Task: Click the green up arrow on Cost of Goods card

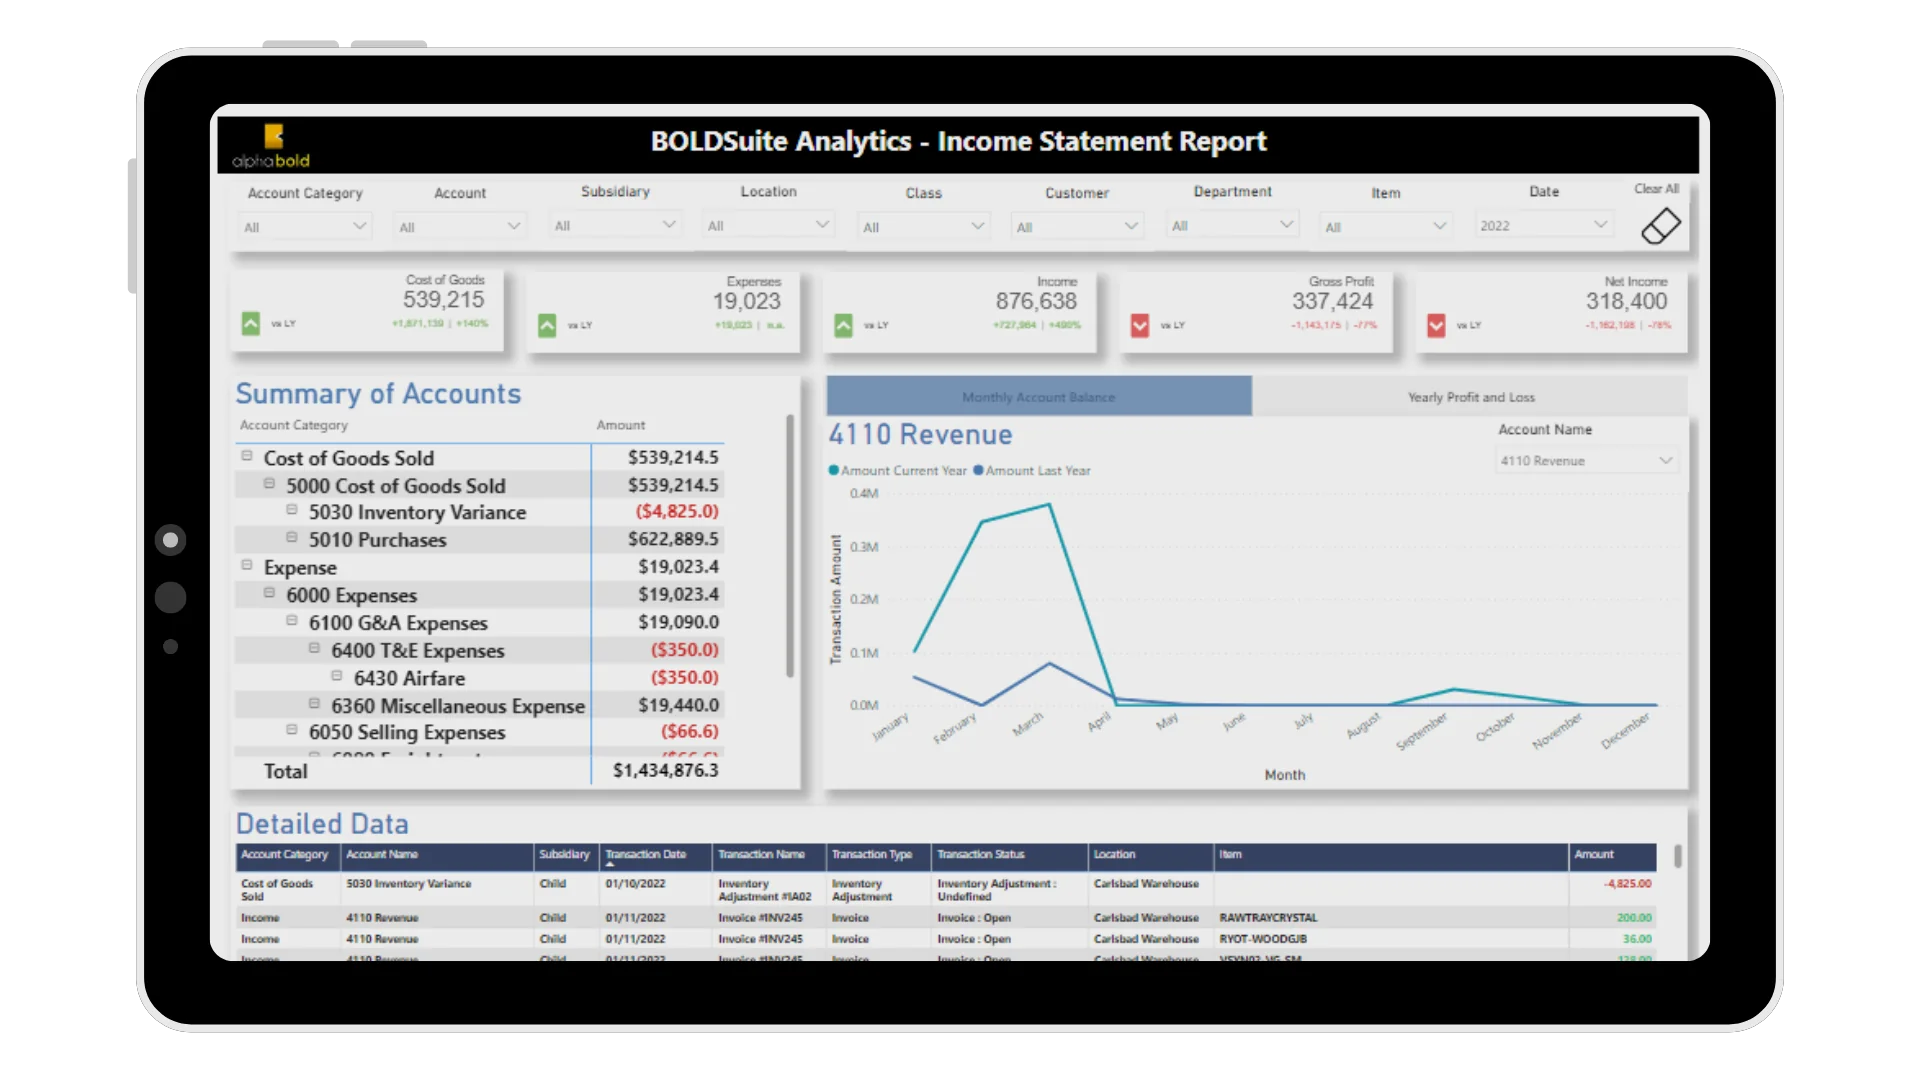Action: pyautogui.click(x=251, y=324)
